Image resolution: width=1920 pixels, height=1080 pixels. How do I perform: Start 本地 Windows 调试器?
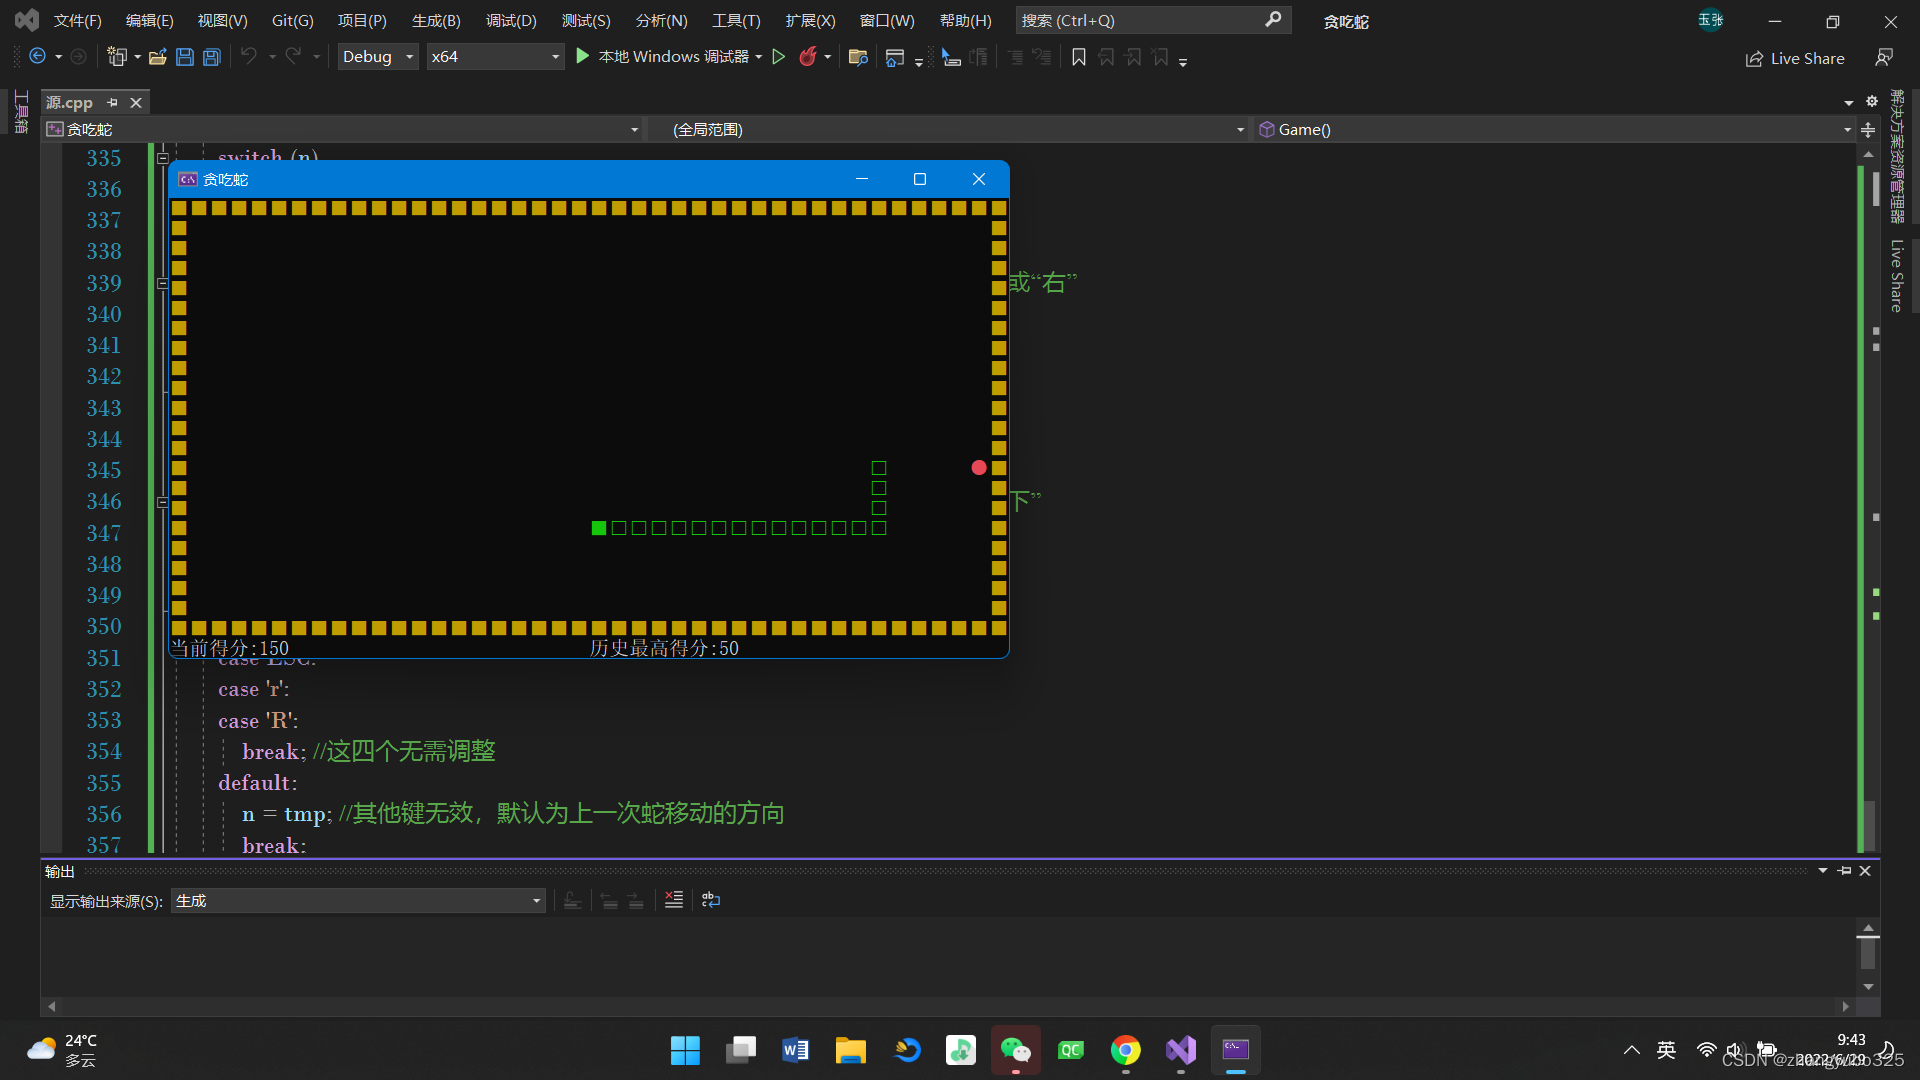pyautogui.click(x=663, y=57)
